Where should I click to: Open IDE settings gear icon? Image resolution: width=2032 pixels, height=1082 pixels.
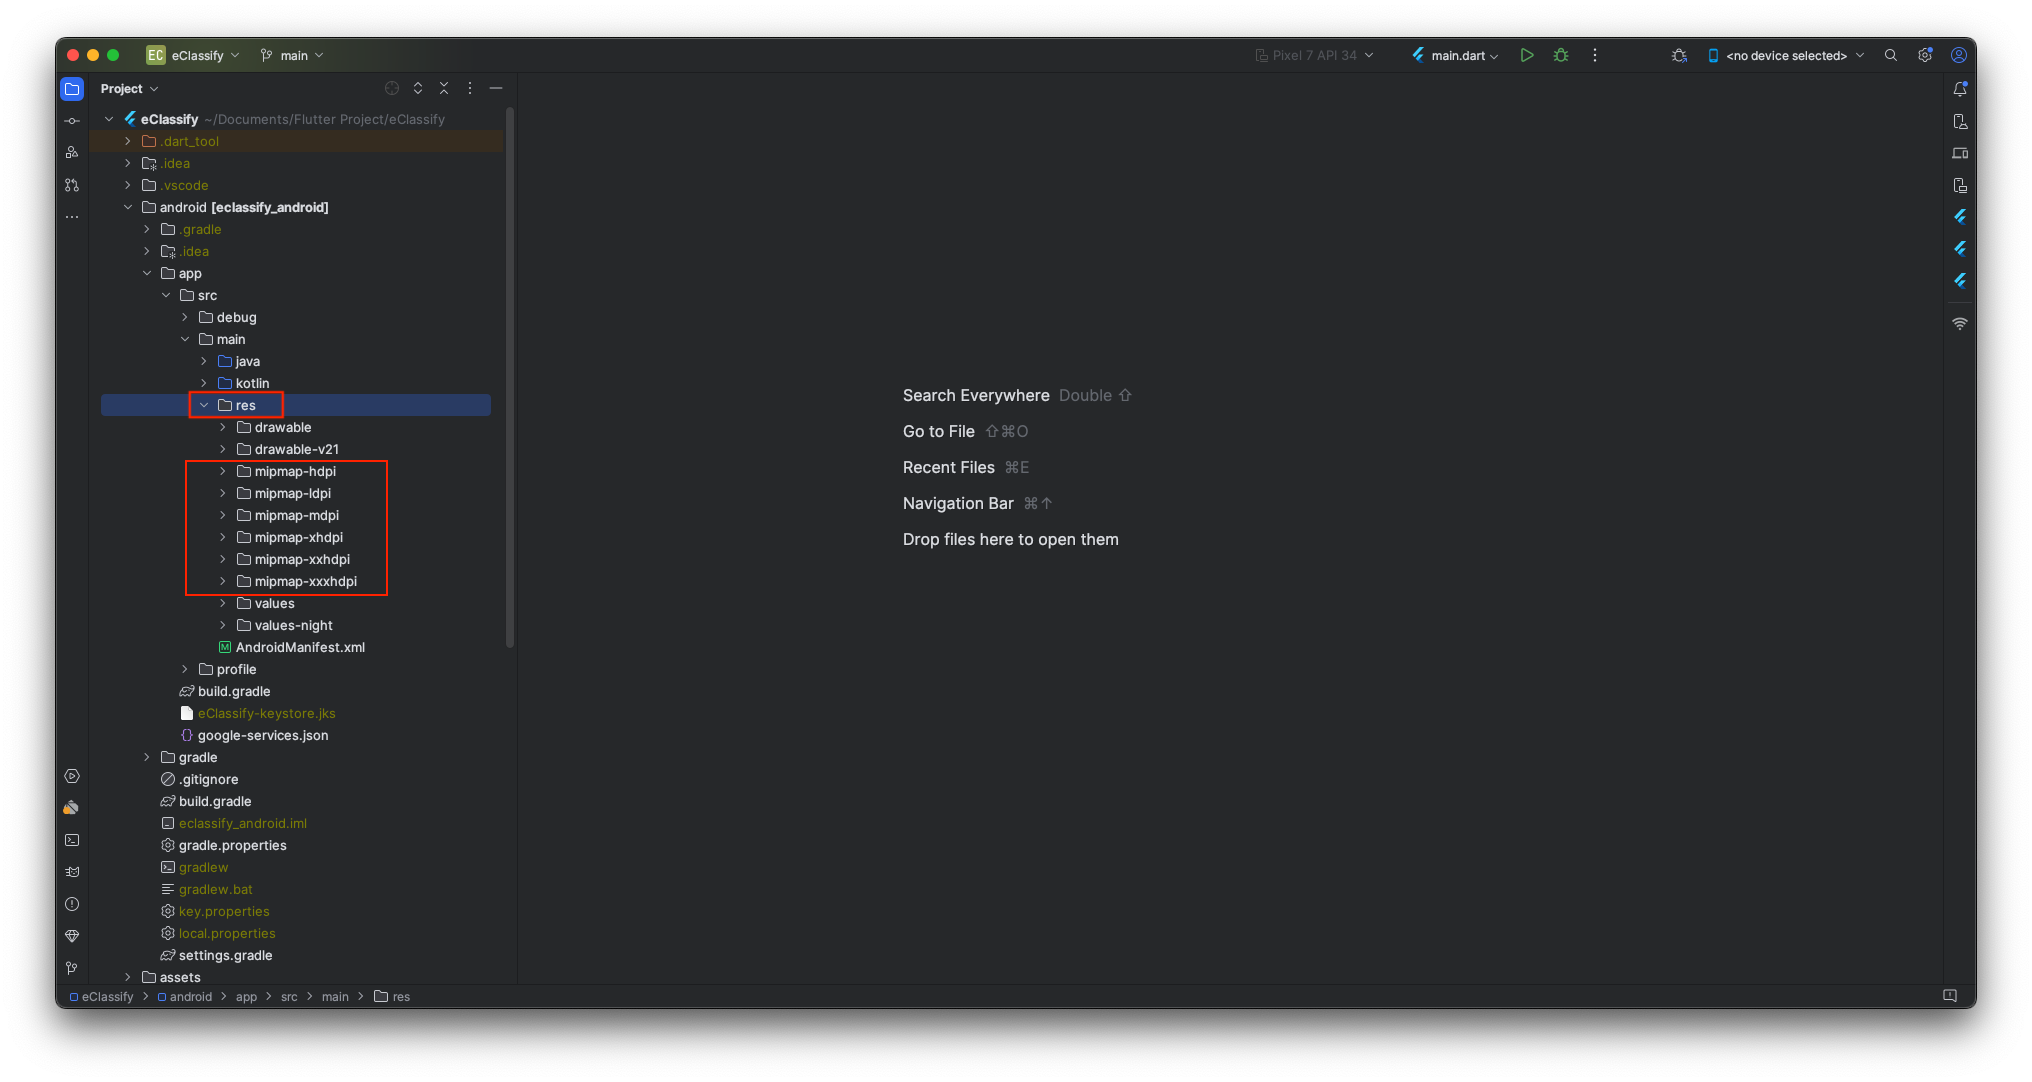click(1924, 55)
